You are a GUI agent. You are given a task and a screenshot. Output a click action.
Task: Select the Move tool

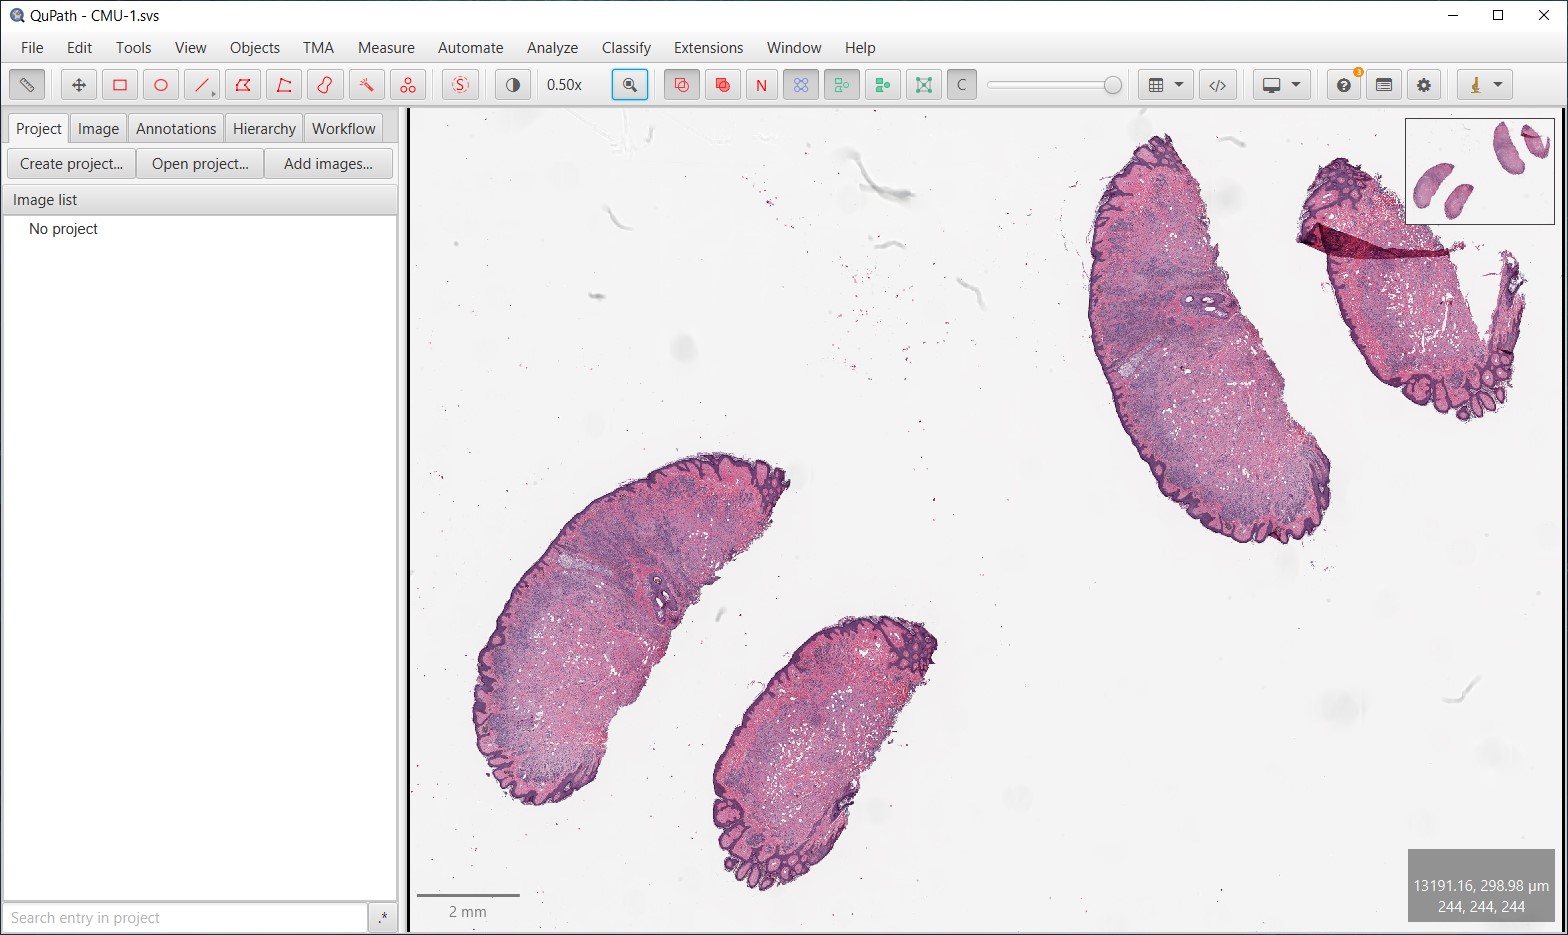point(79,85)
